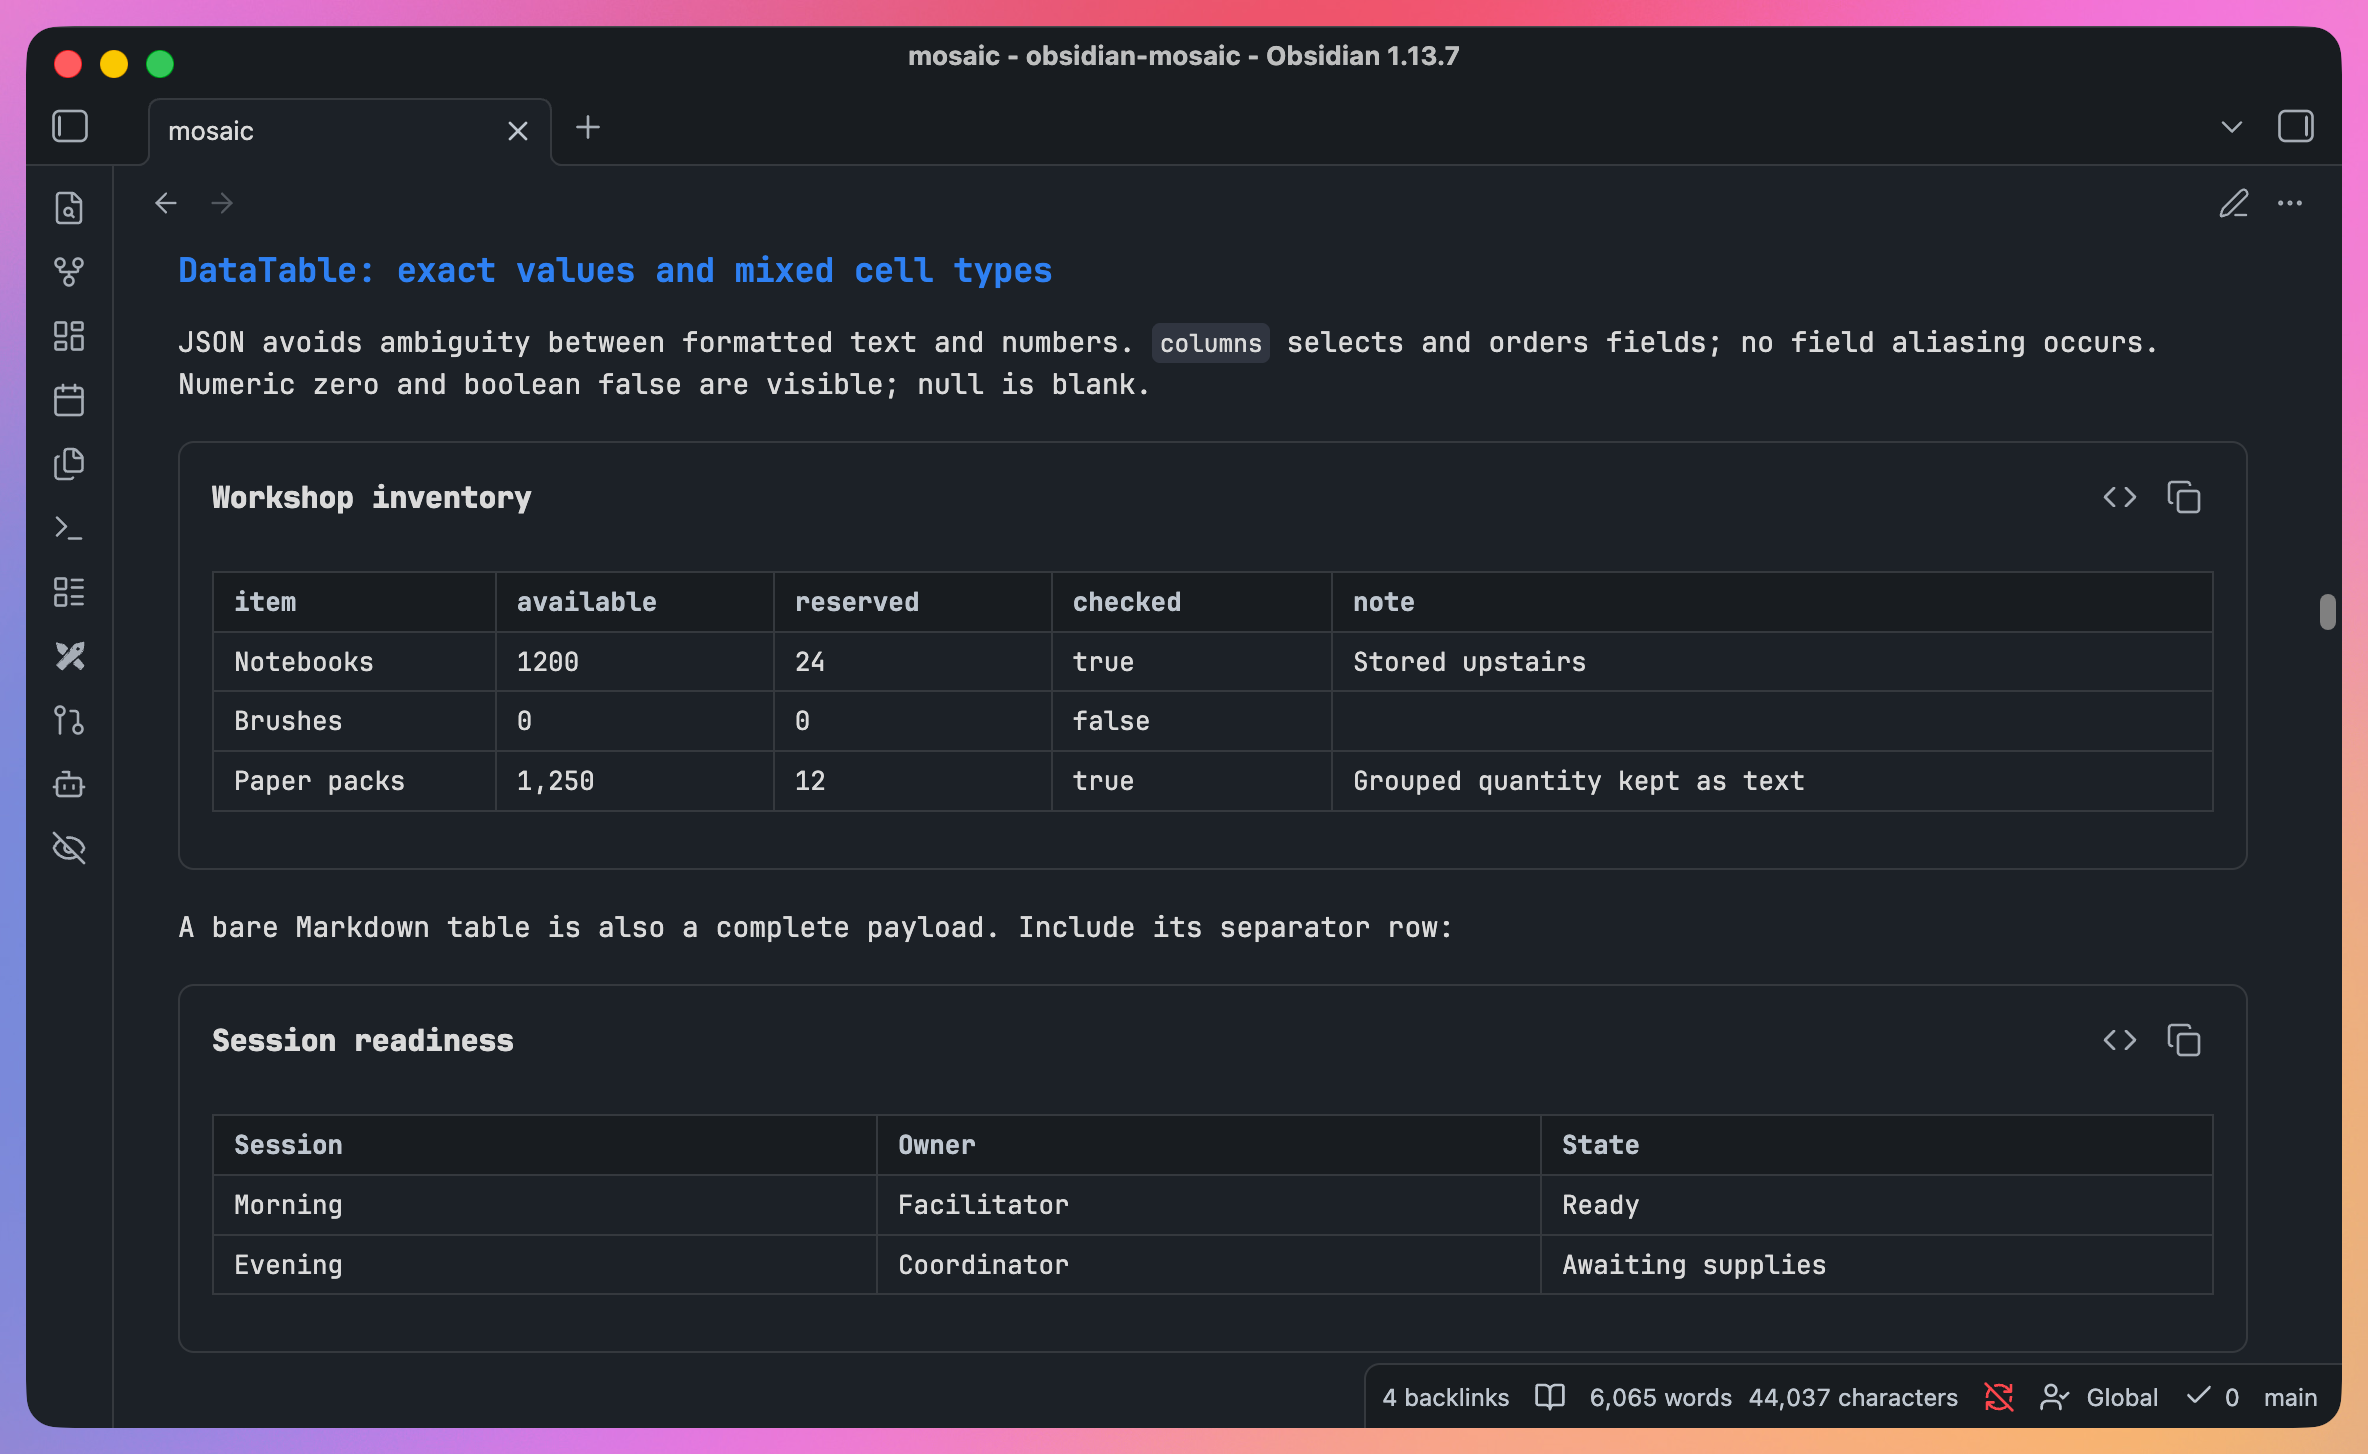Toggle the crossed-out eye visibility icon
Image resolution: width=2368 pixels, height=1454 pixels.
coord(69,848)
